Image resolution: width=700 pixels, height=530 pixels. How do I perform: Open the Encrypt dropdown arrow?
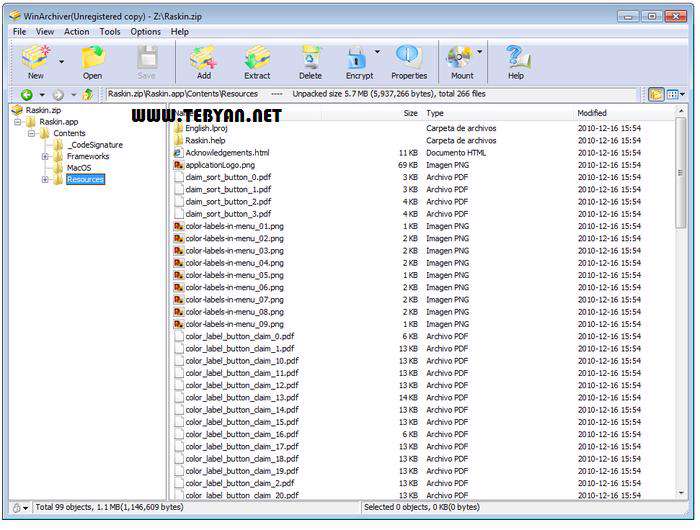pos(378,52)
